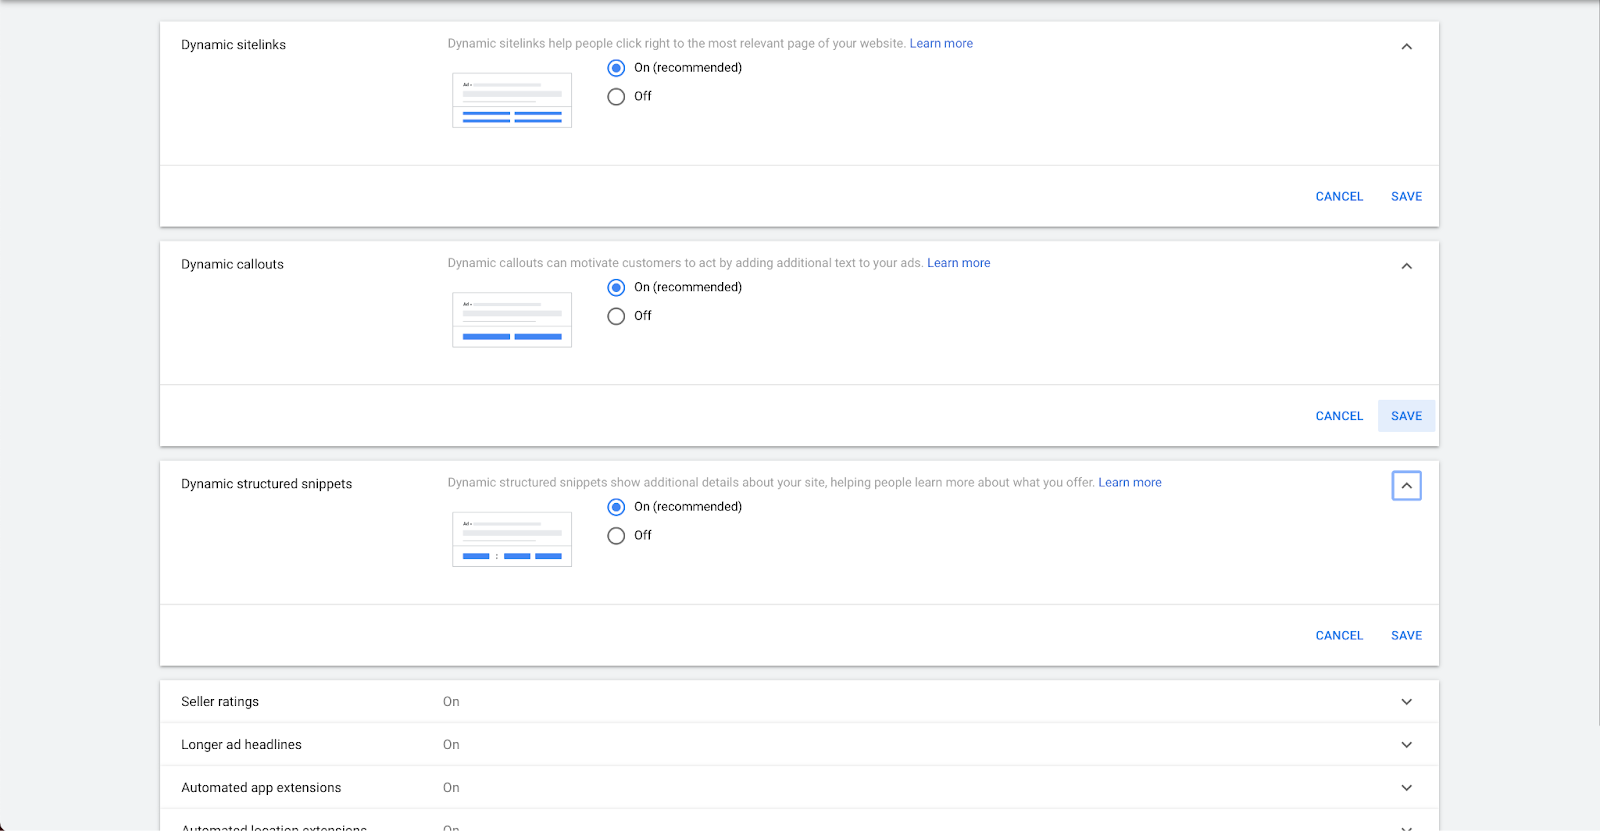Expand the Seller ratings row
1600x831 pixels.
(1406, 702)
